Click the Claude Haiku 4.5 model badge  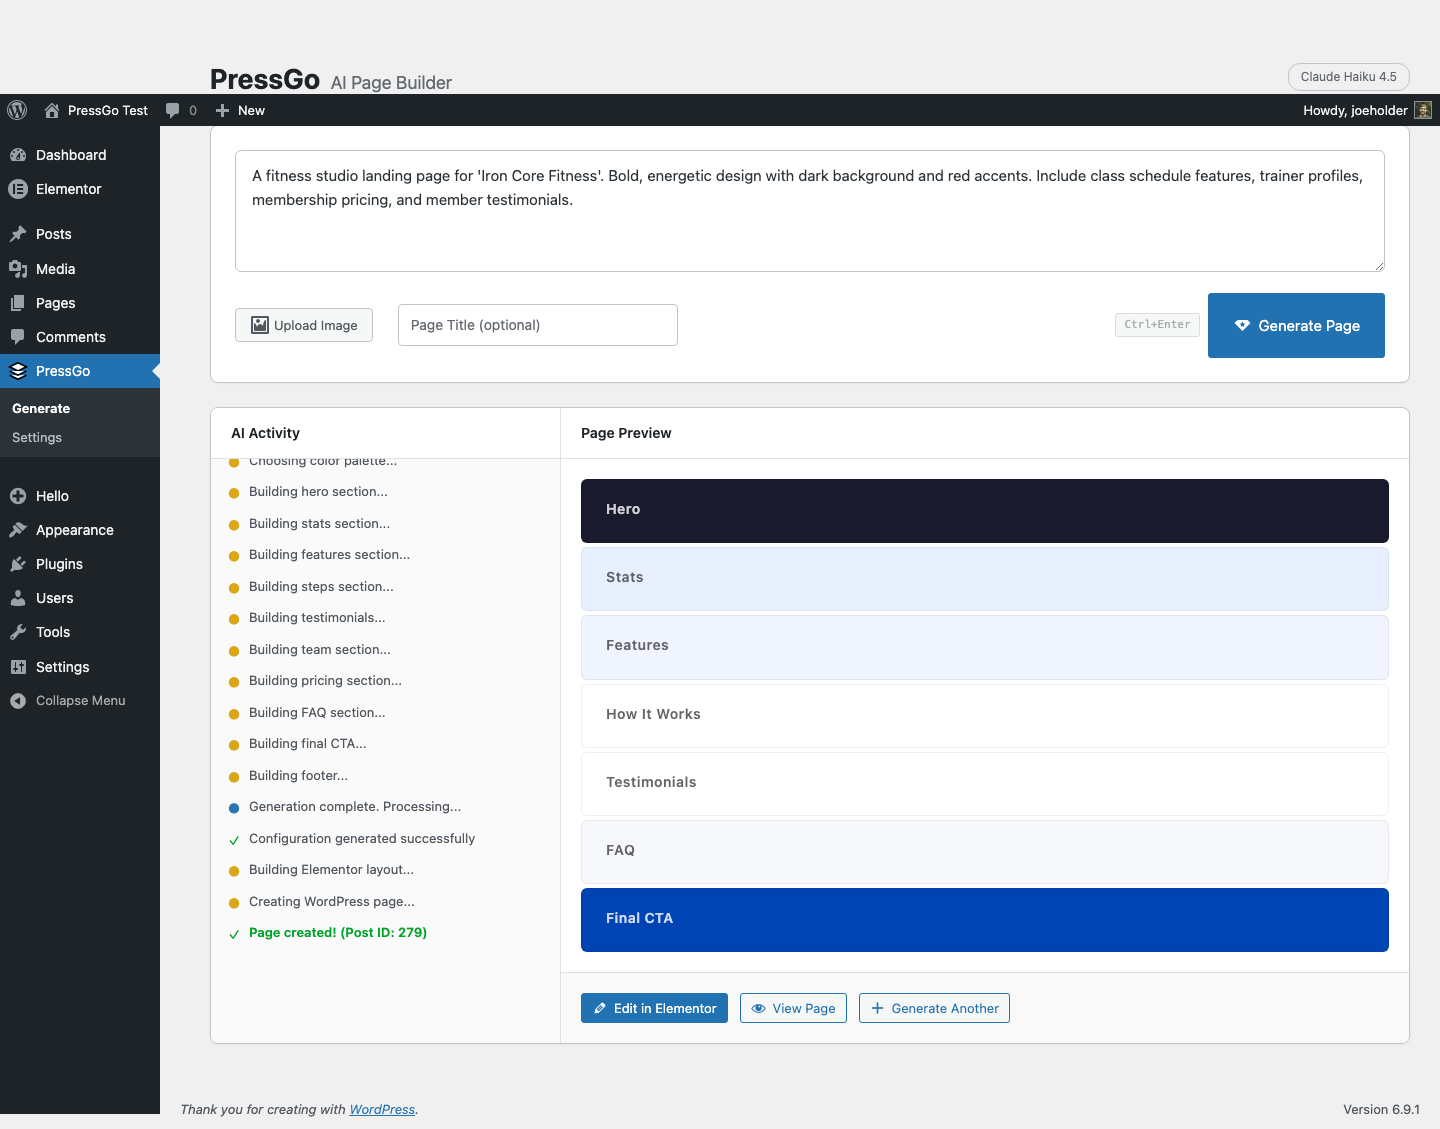tap(1348, 77)
